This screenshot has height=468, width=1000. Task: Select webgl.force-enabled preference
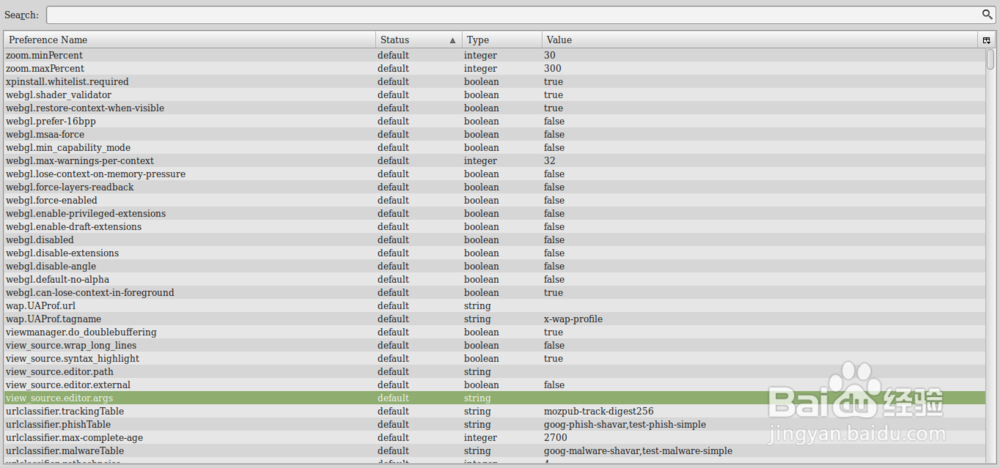[x=494, y=200]
